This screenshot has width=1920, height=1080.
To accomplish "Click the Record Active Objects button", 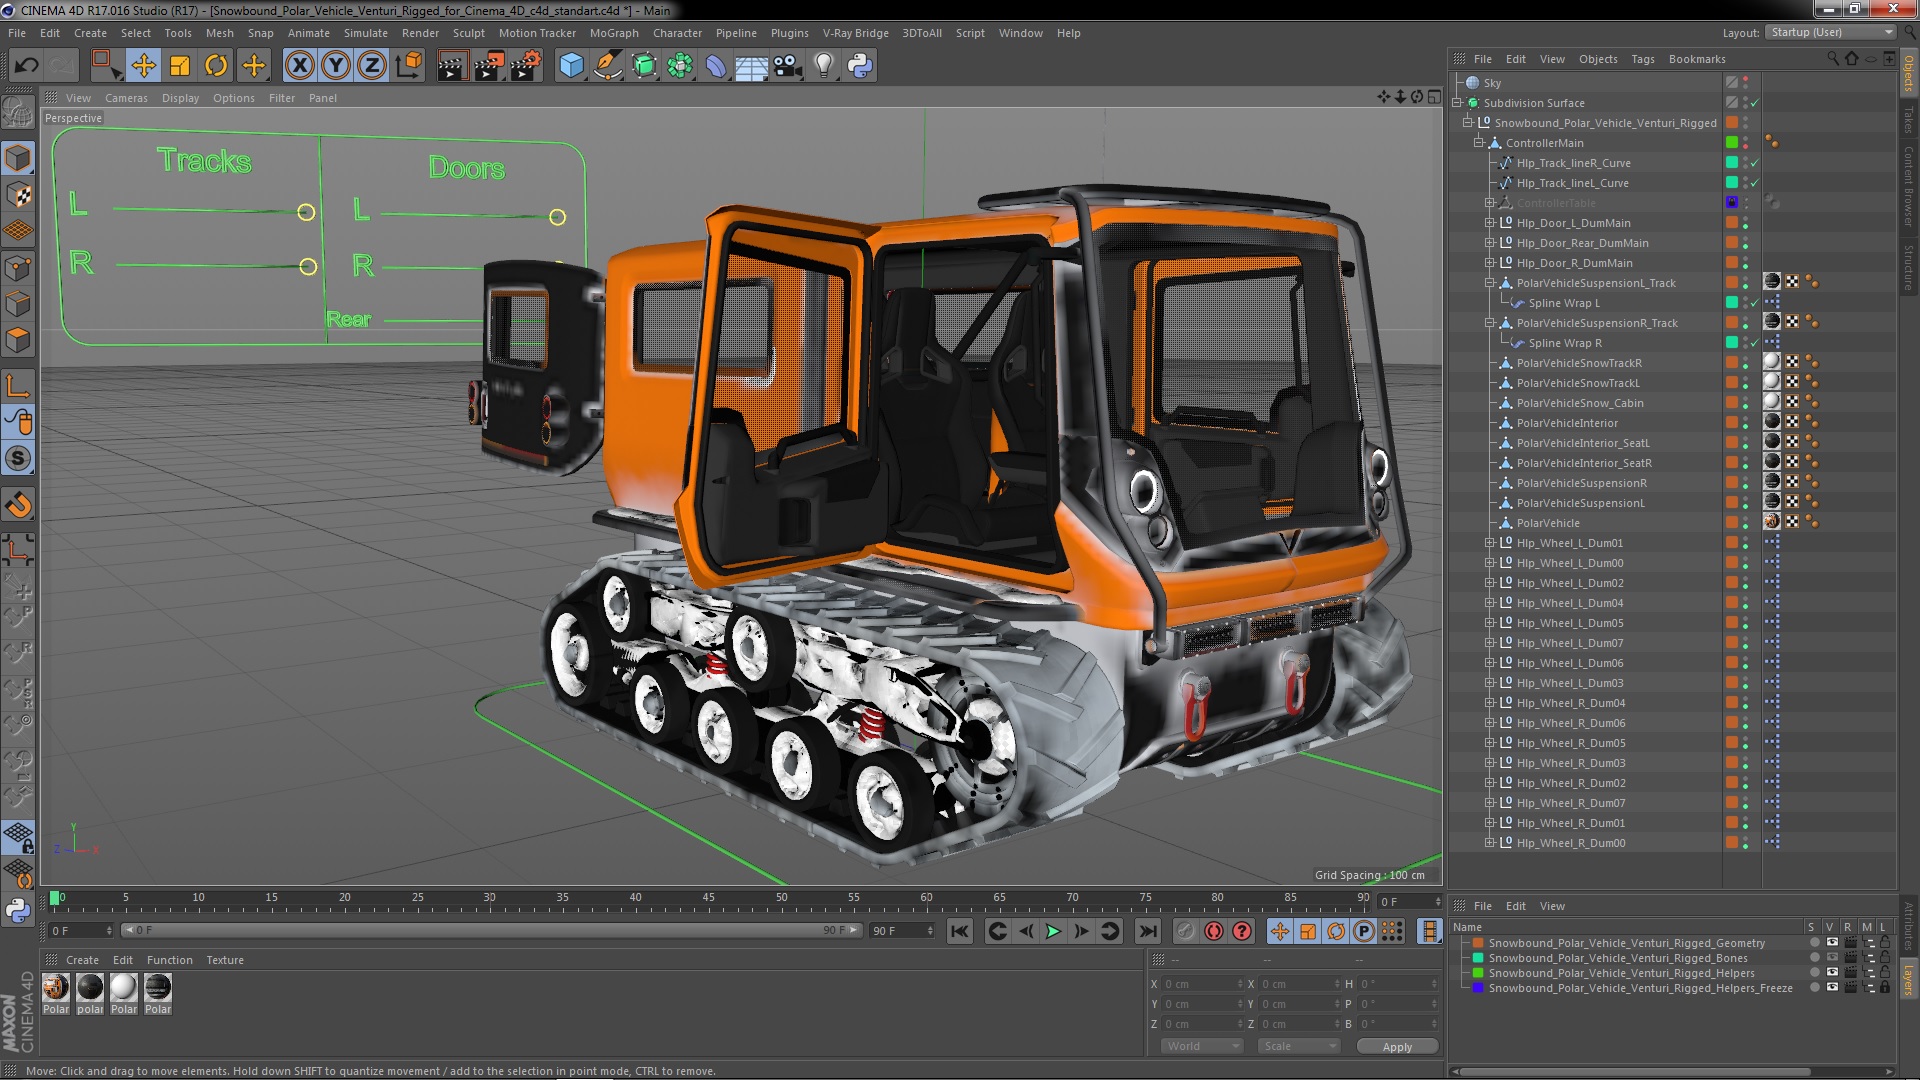I will coord(1186,931).
